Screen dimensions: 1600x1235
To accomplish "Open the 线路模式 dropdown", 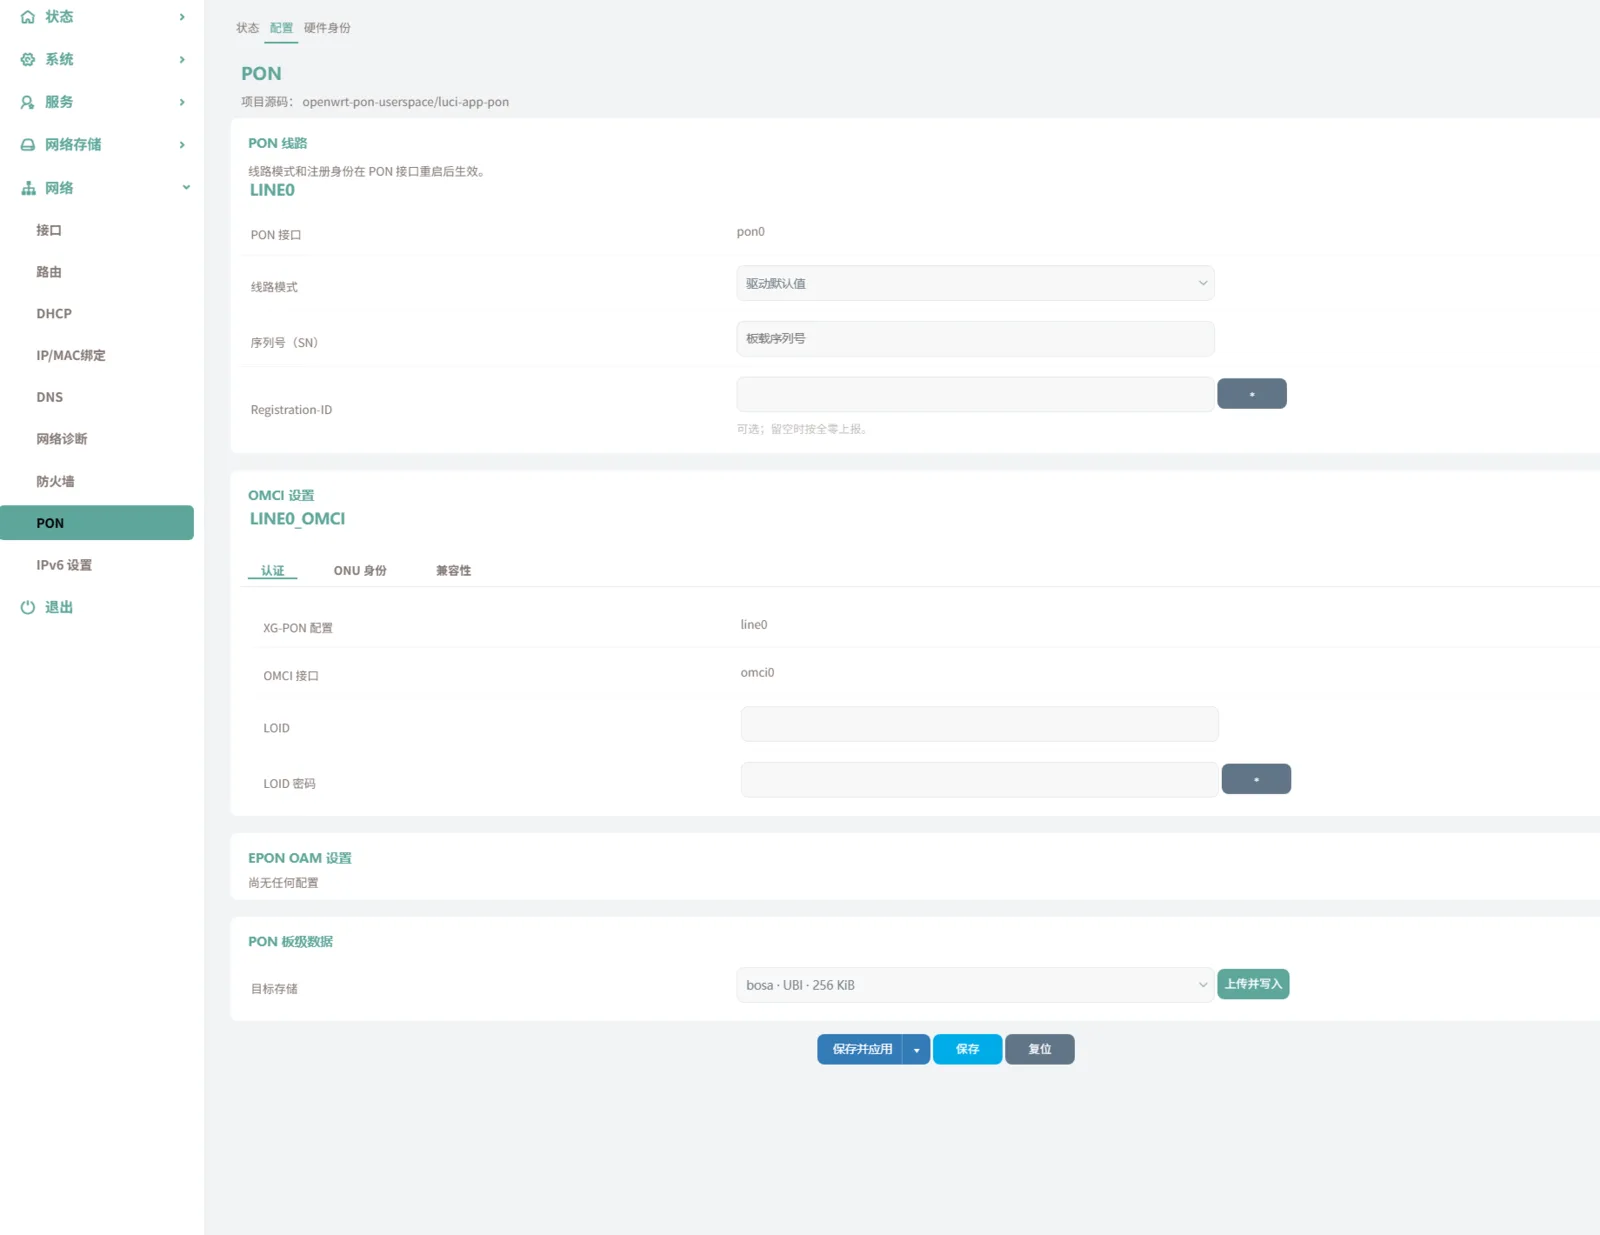I will [975, 283].
